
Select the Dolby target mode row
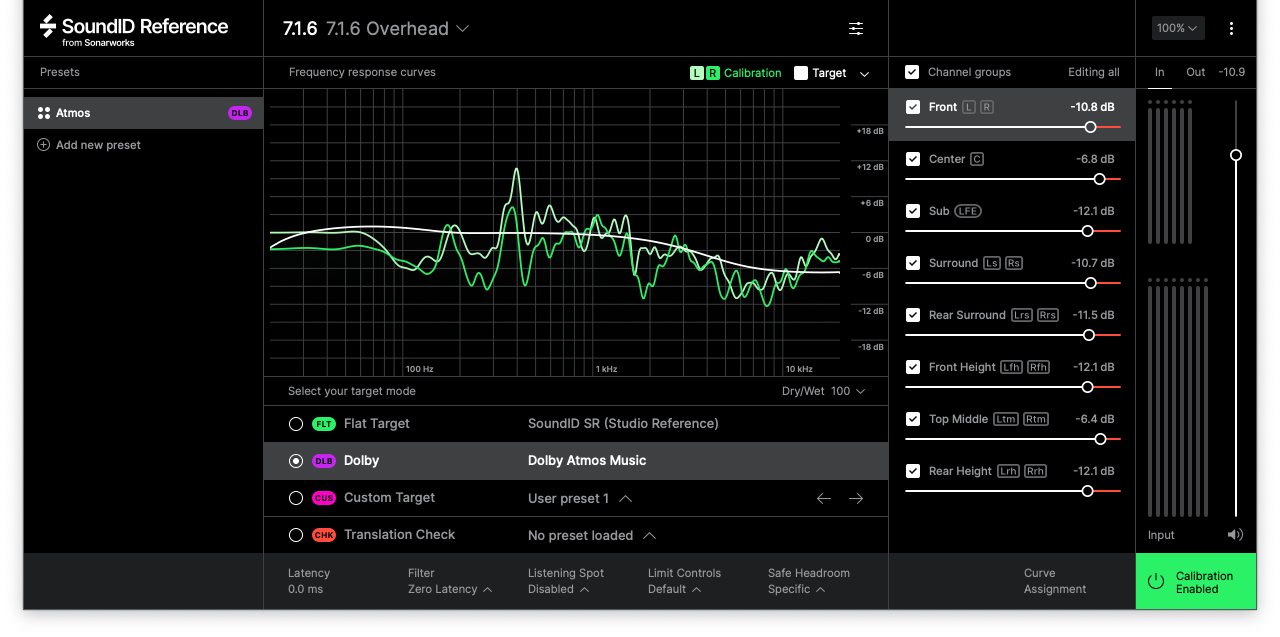tap(576, 461)
